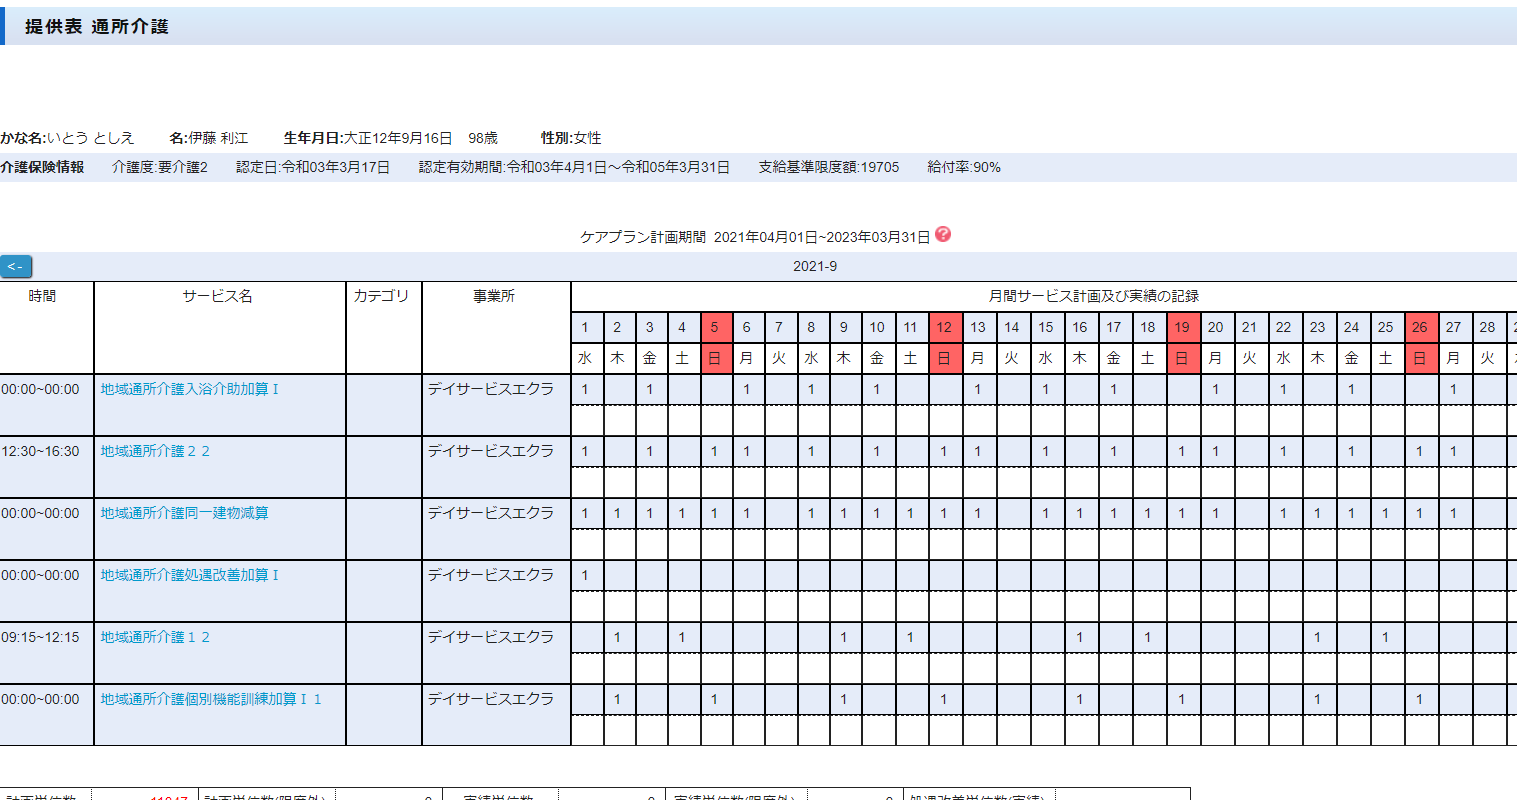Click the 事業所 column header
Image resolution: width=1517 pixels, height=800 pixels.
pos(494,296)
